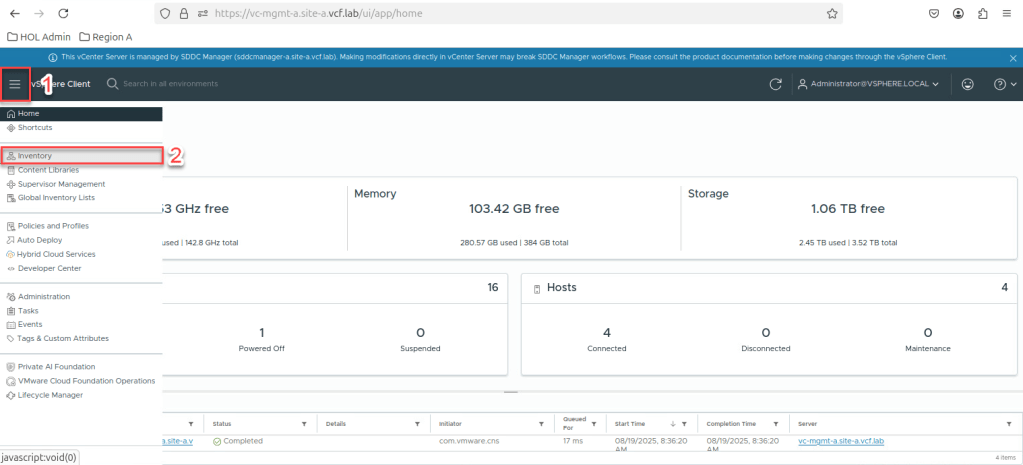Open Content Libraries from the side menu
The width and height of the screenshot is (1023, 465).
(48, 170)
